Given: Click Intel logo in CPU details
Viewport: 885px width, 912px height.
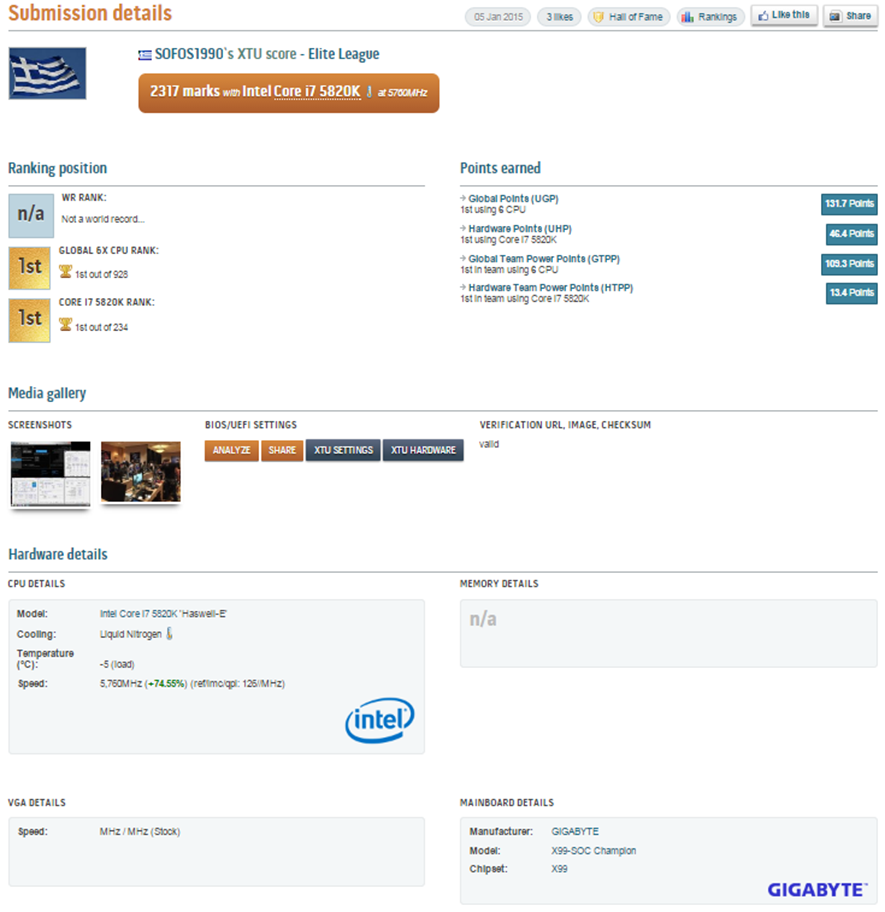Looking at the screenshot, I should pyautogui.click(x=379, y=720).
